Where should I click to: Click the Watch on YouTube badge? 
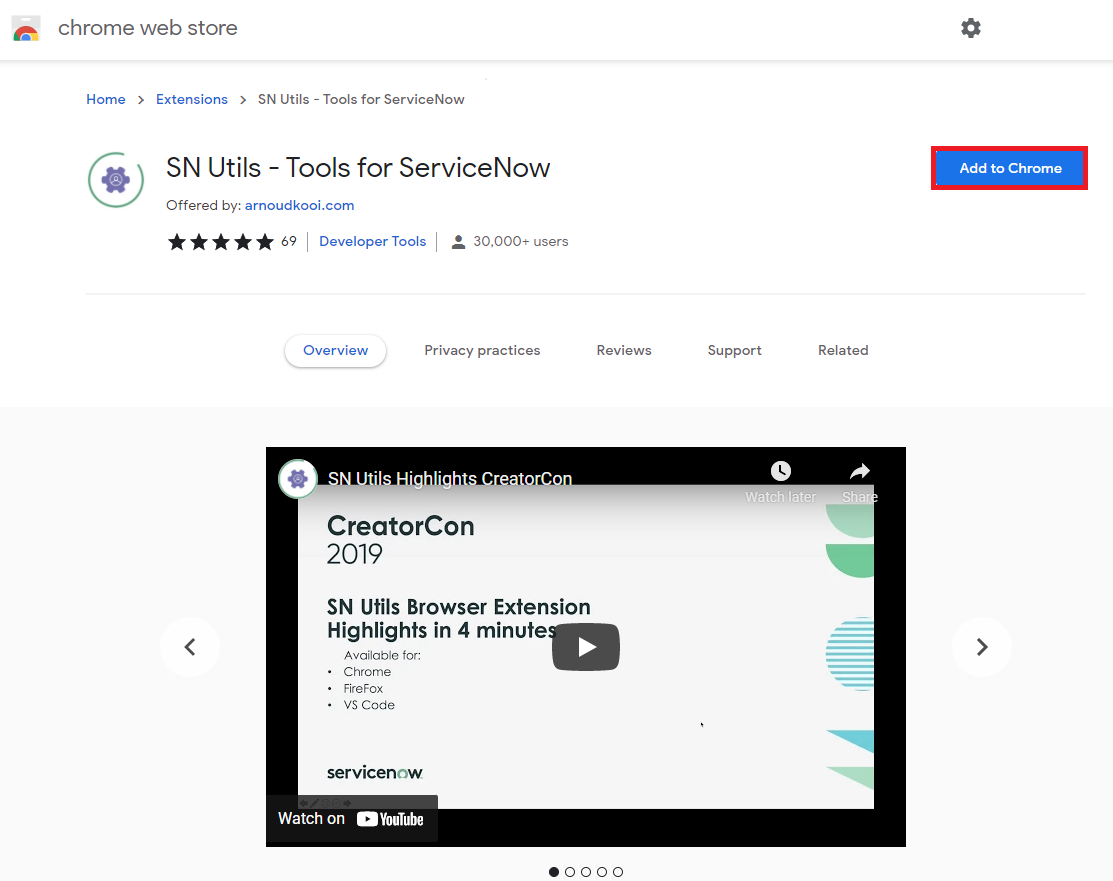(352, 819)
